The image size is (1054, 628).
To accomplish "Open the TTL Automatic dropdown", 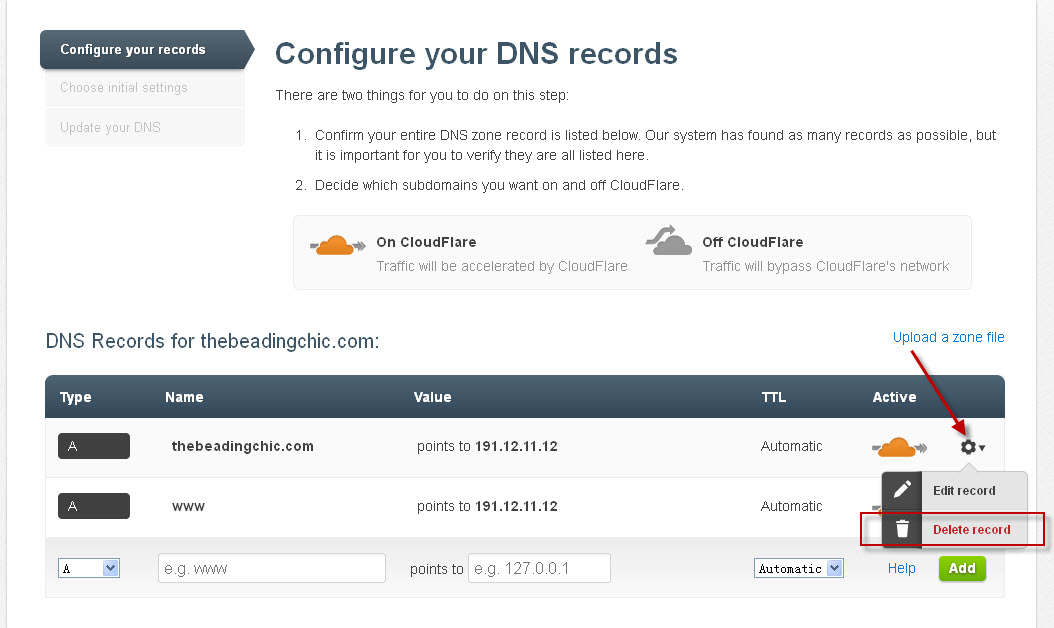I will tap(798, 567).
